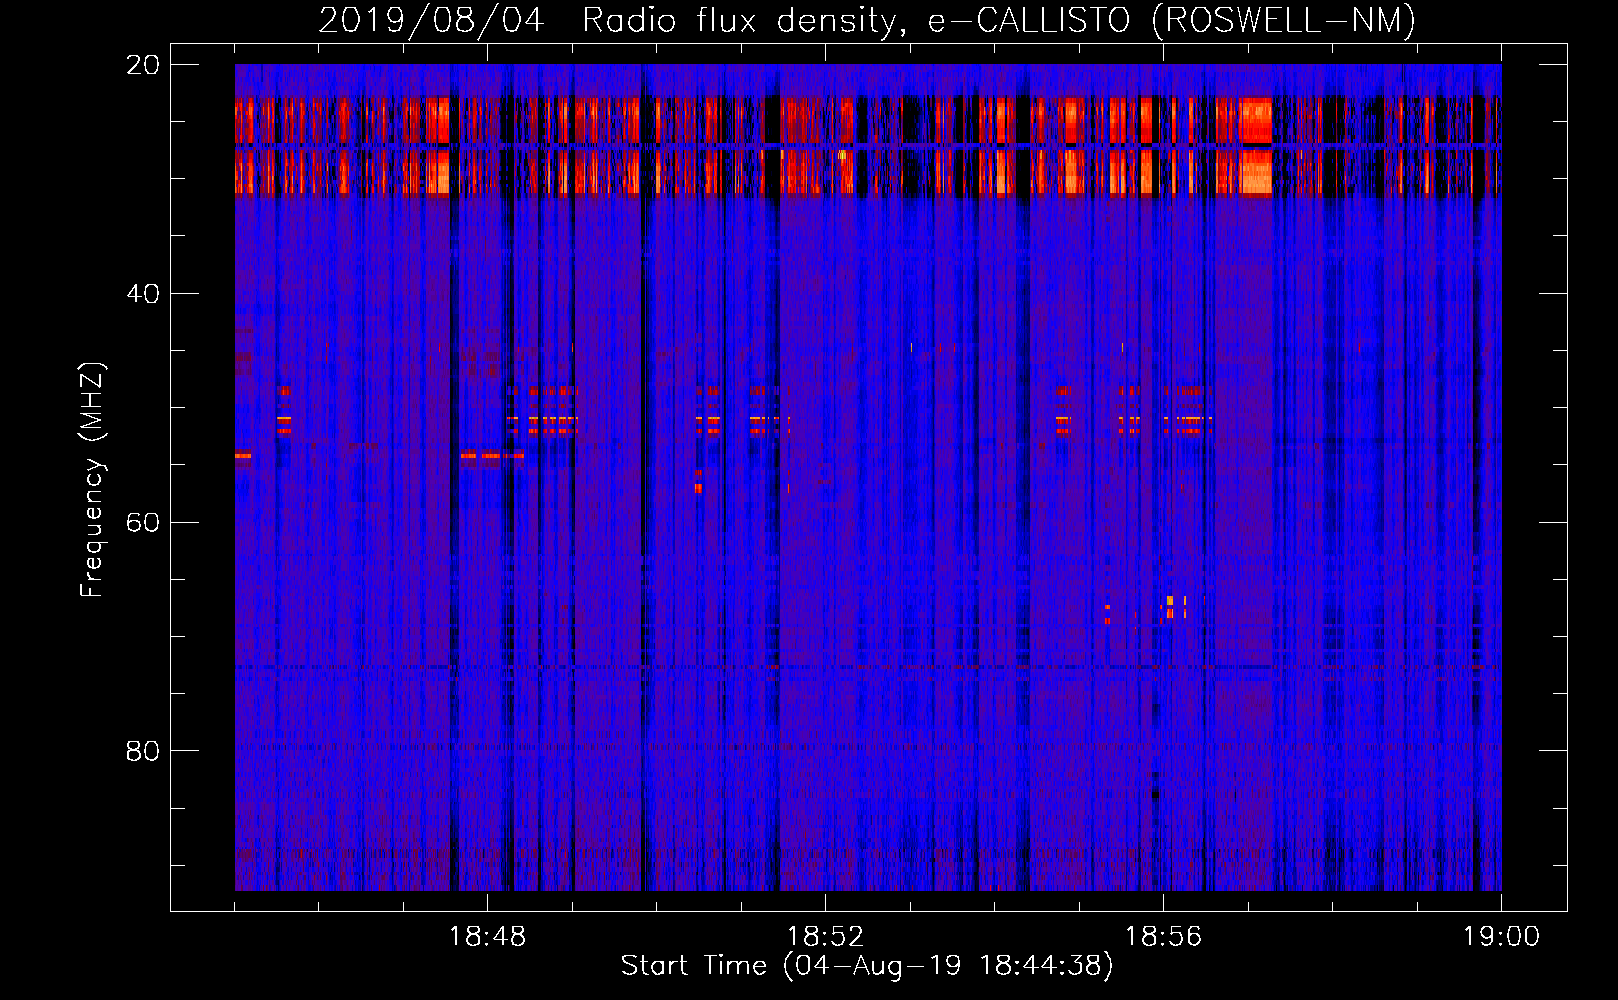Viewport: 1618px width, 1000px height.
Task: Click the time tick label '18:48'
Action: [487, 937]
